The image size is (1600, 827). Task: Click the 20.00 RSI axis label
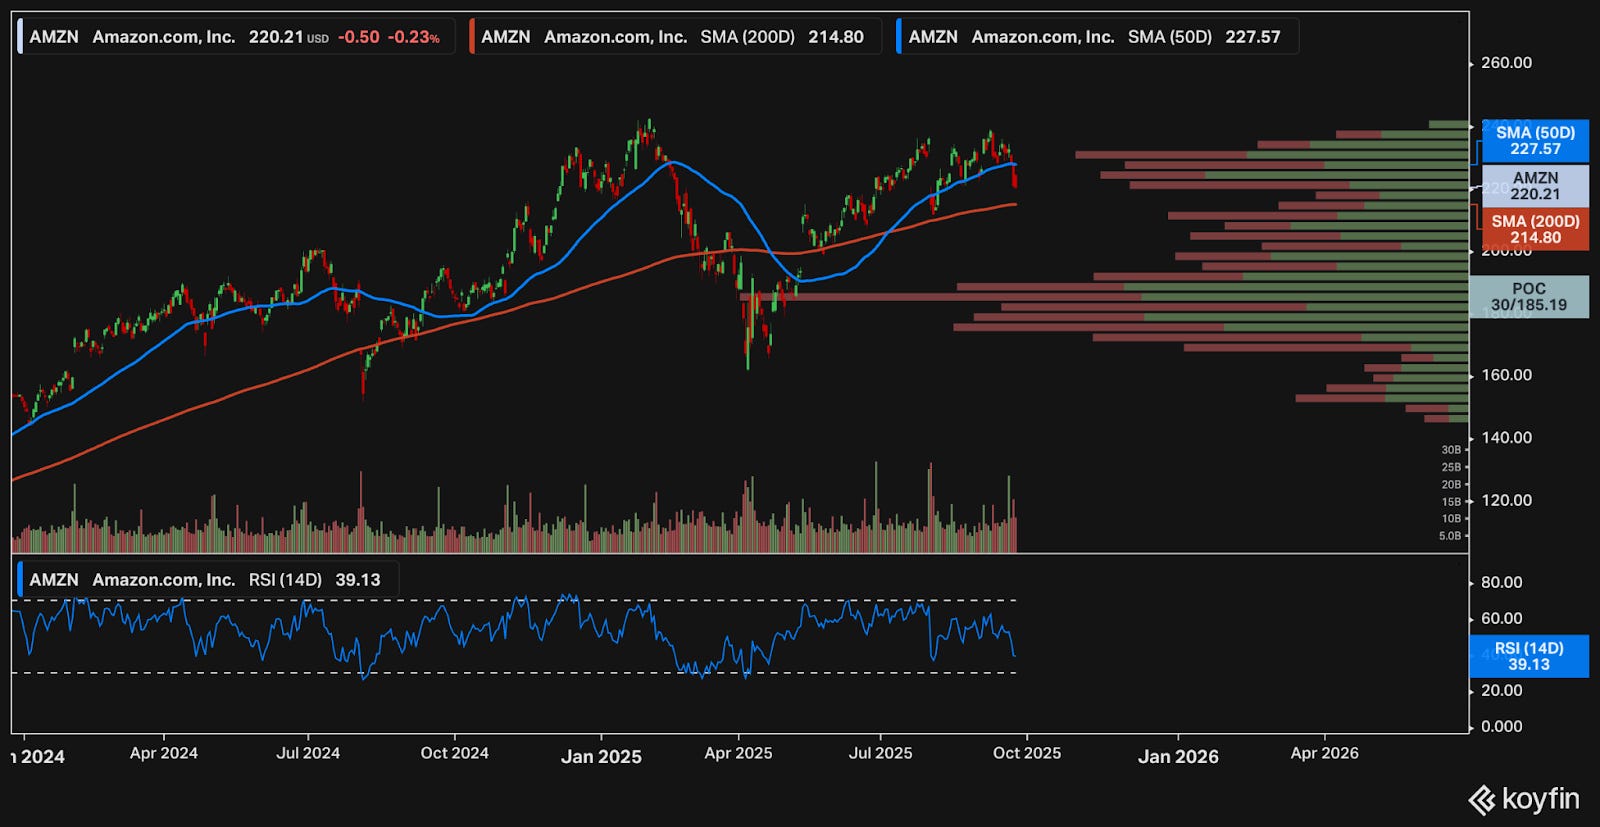click(1501, 690)
